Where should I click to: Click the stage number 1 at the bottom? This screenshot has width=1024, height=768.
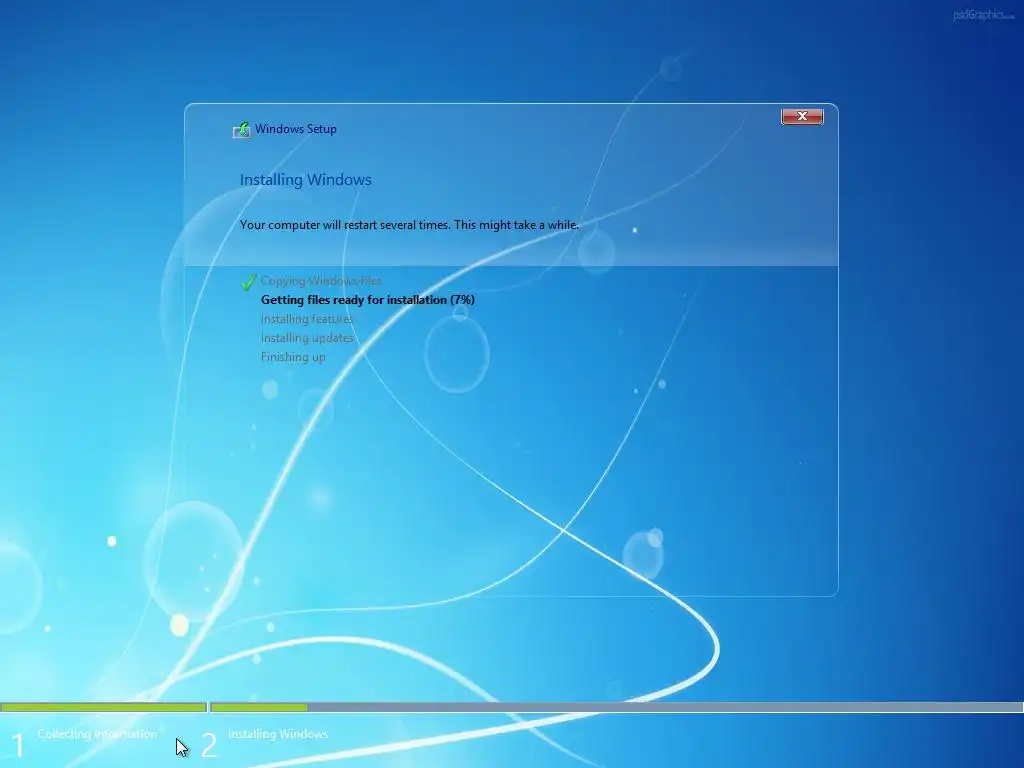[18, 745]
